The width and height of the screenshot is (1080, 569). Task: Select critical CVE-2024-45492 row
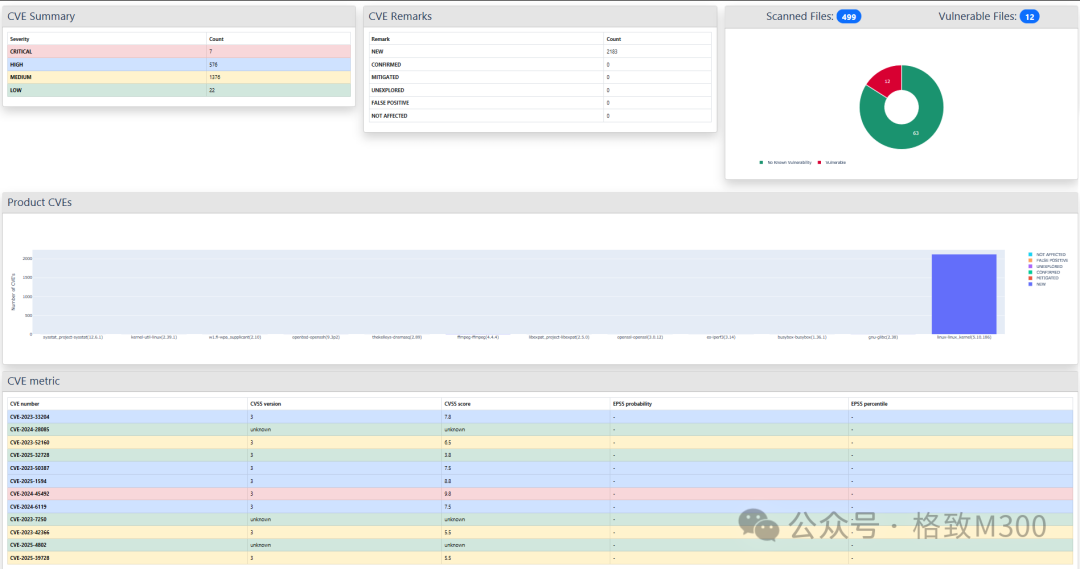[x=540, y=494]
